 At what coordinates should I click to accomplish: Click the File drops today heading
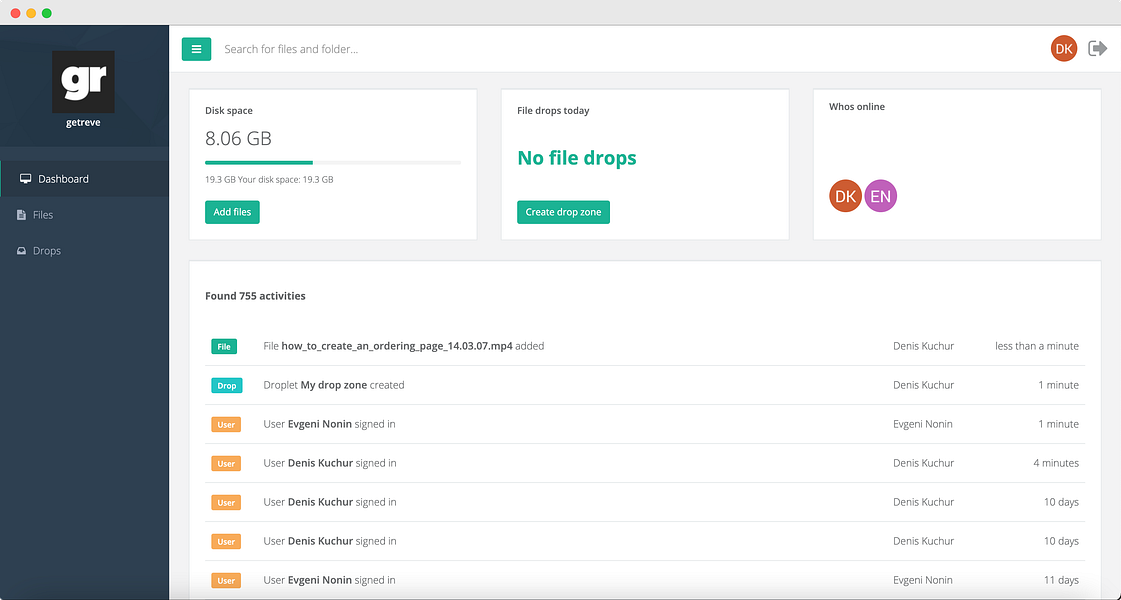553,111
